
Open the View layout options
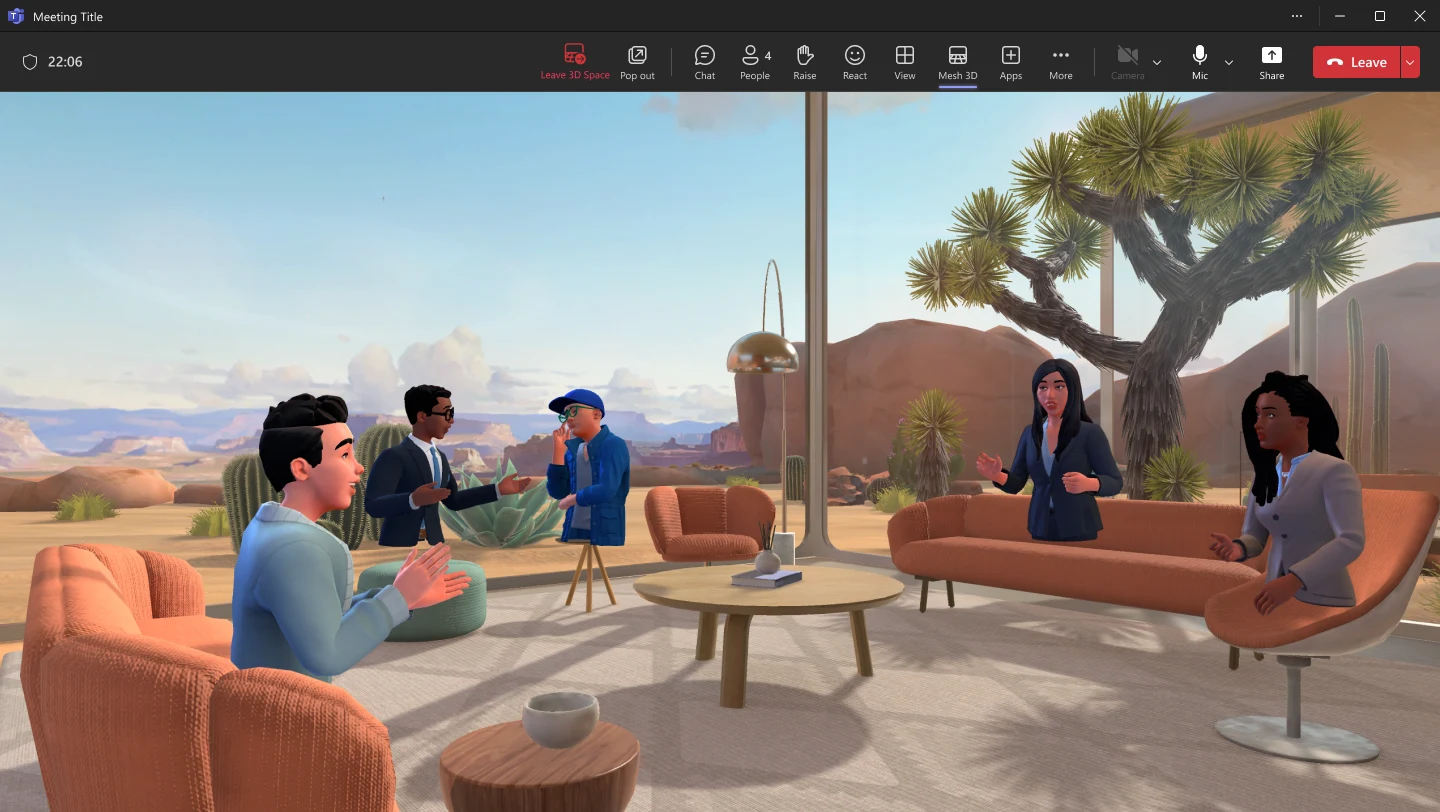pos(905,62)
